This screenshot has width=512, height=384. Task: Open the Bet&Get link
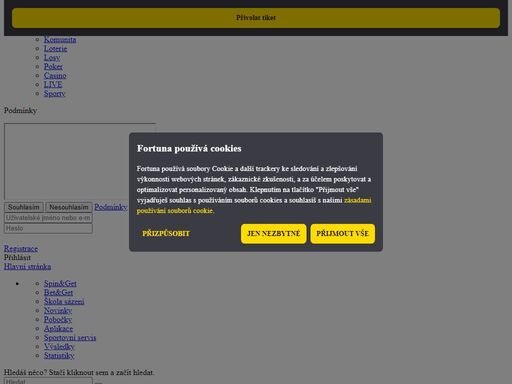58,293
